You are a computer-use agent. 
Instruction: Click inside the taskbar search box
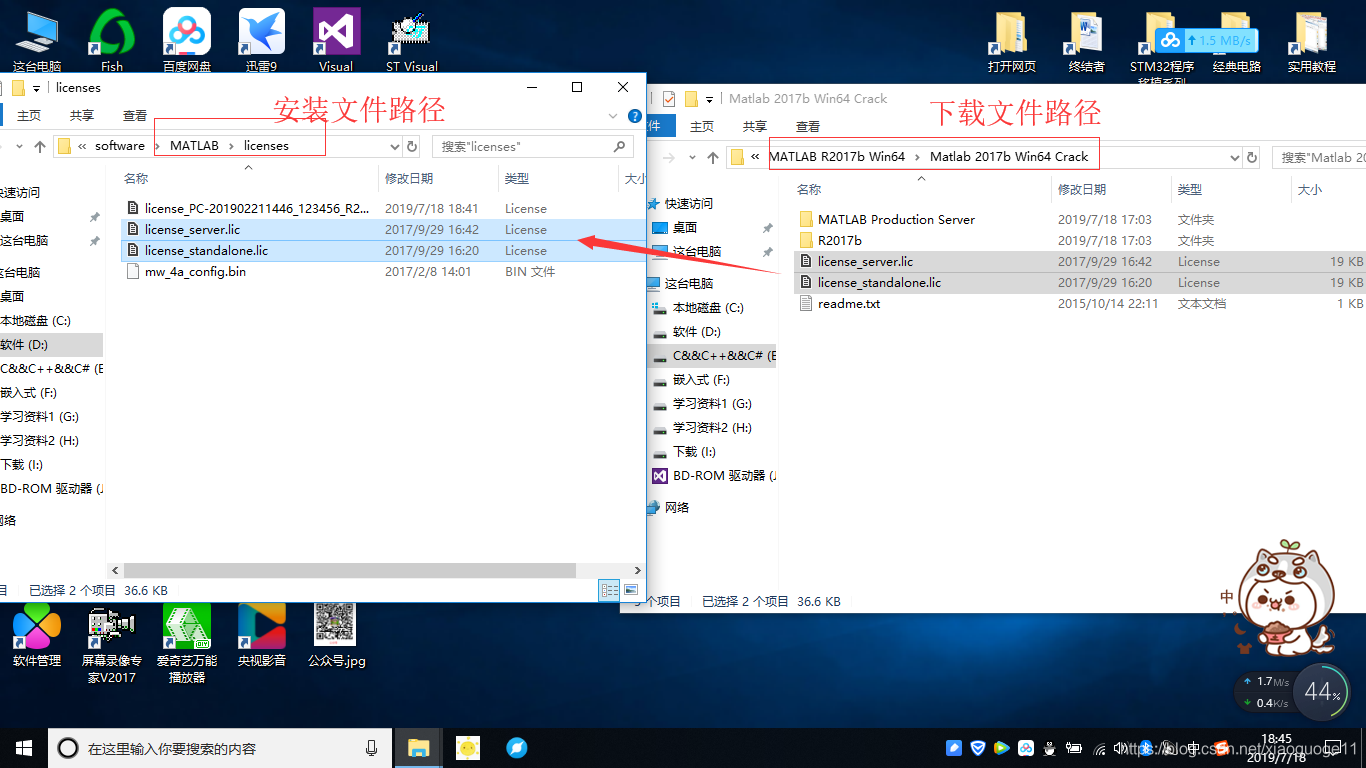(x=220, y=748)
